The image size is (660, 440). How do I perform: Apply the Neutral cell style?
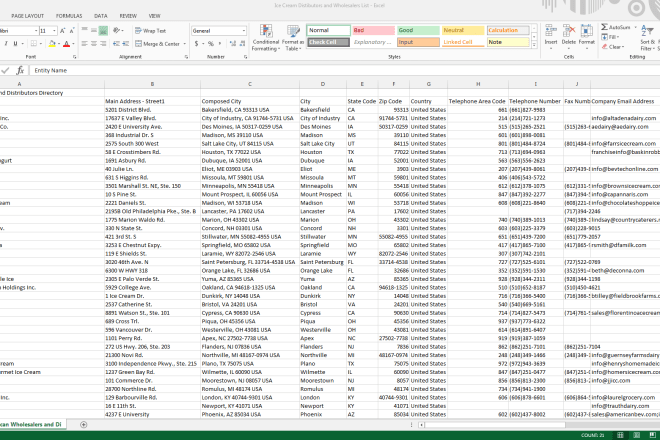[463, 30]
